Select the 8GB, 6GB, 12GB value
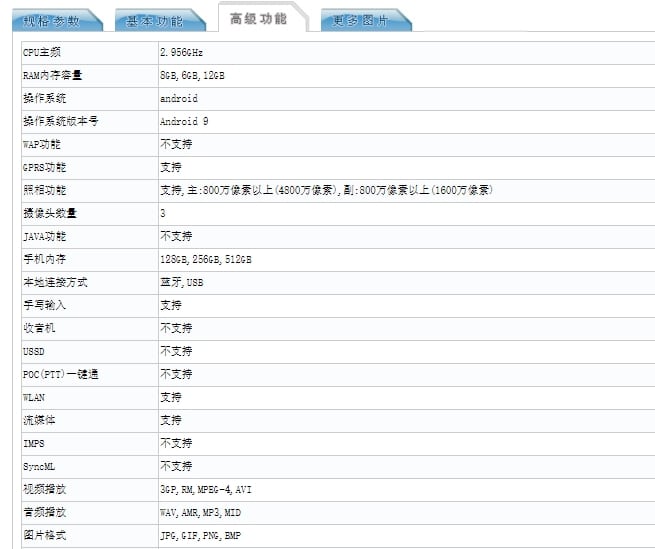The height and width of the screenshot is (549, 655). point(192,76)
